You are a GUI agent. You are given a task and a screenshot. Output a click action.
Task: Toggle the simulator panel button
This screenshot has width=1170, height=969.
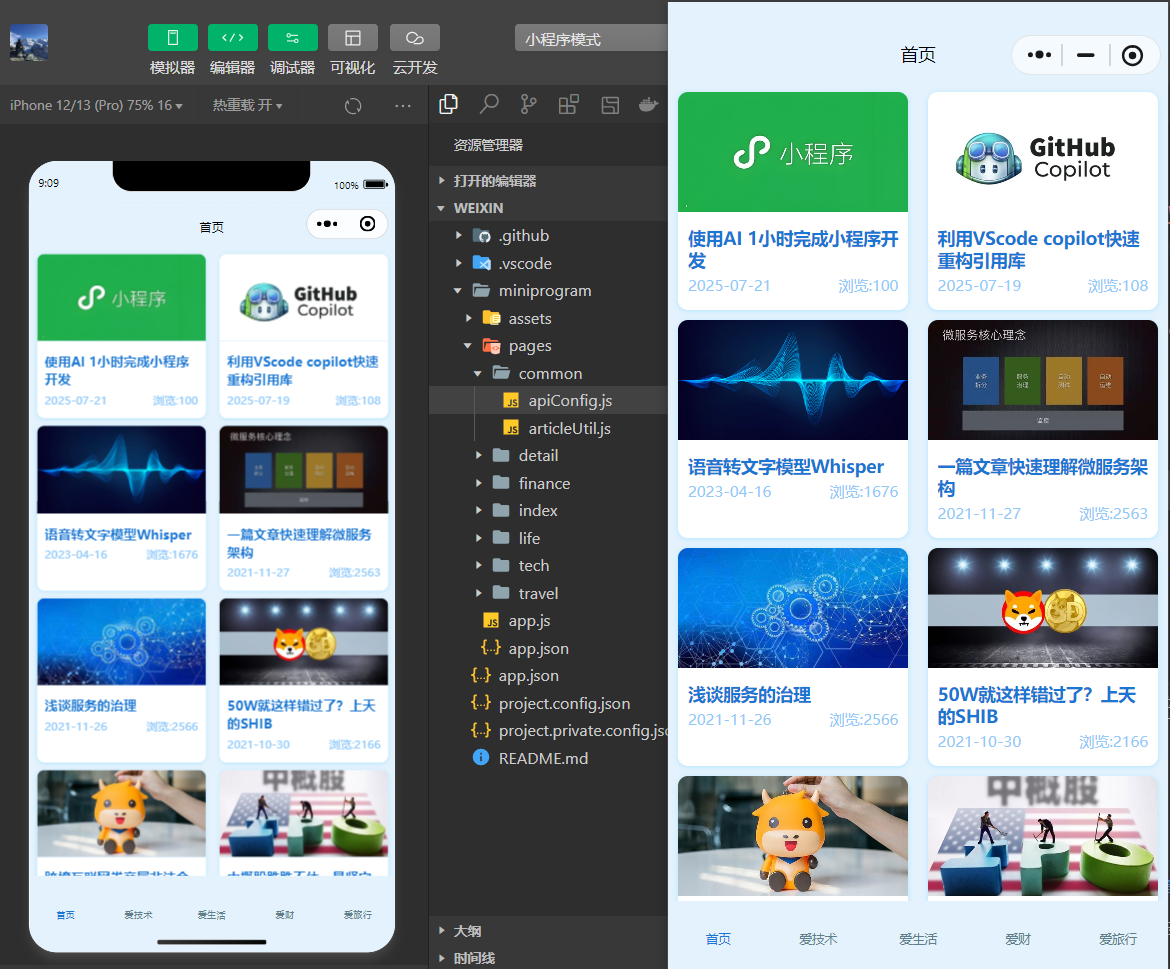(173, 38)
